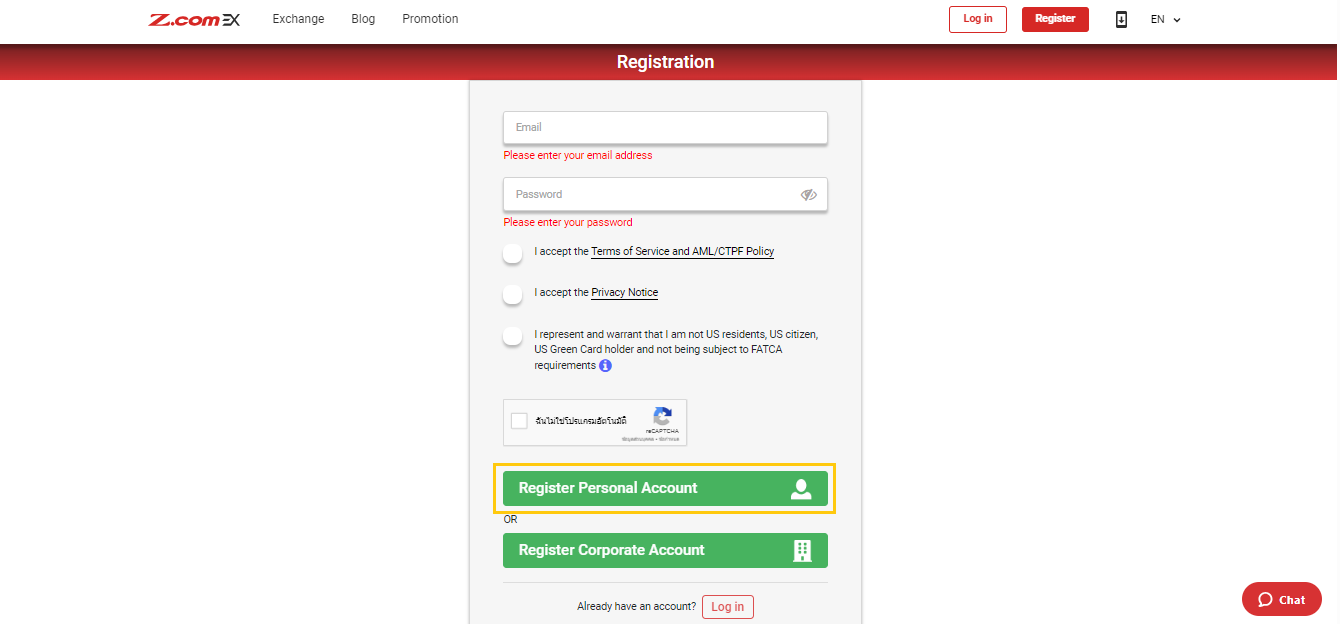
Task: Toggle password visibility with the eye icon
Action: (x=808, y=194)
